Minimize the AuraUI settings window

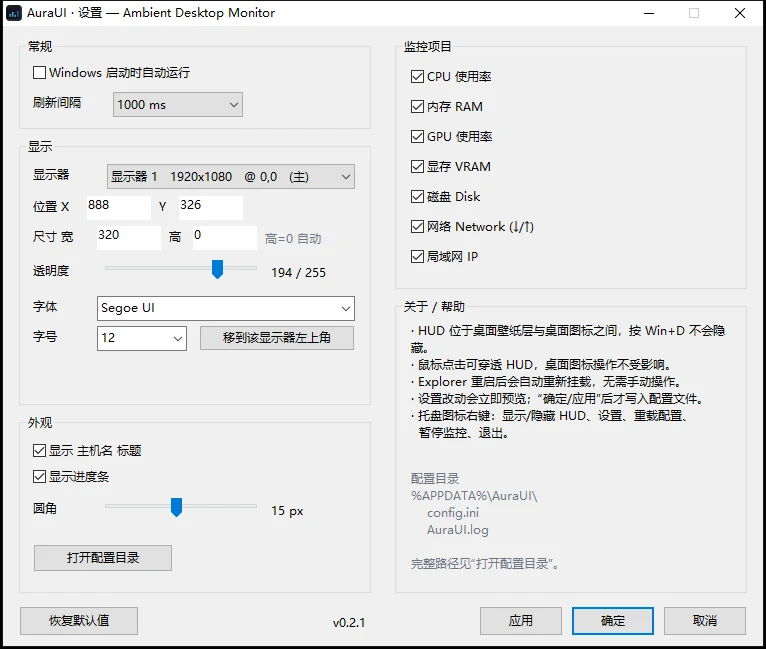click(649, 13)
